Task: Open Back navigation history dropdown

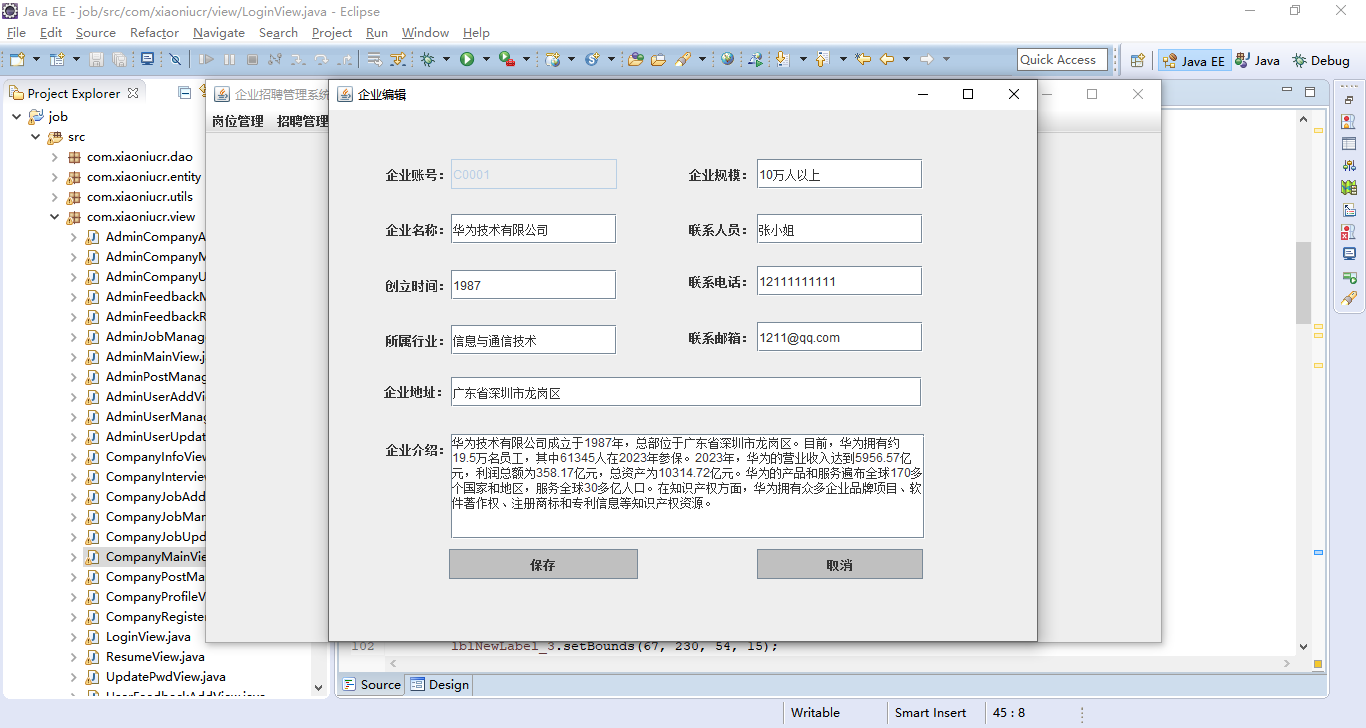Action: click(x=906, y=59)
